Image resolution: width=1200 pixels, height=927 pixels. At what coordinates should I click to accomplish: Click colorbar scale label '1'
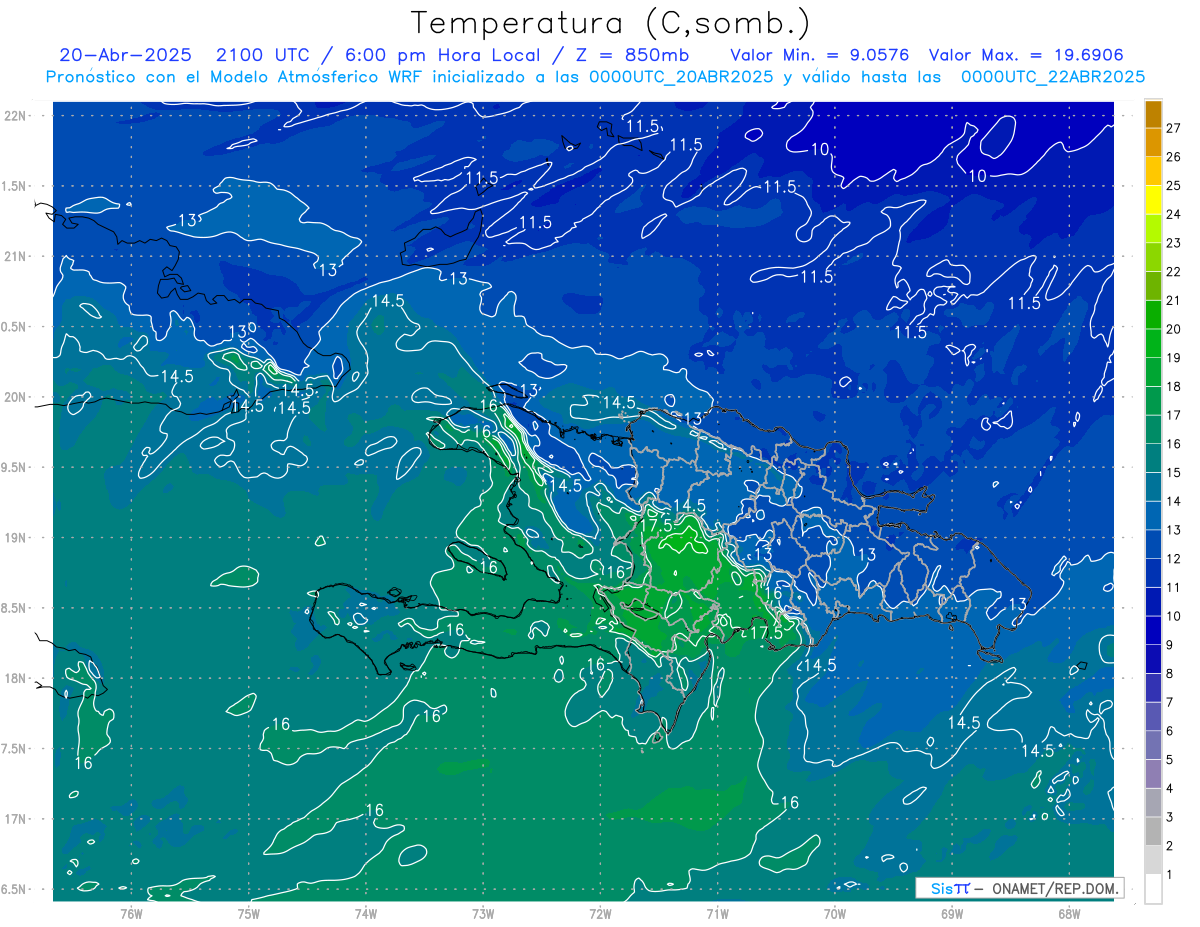(1170, 875)
